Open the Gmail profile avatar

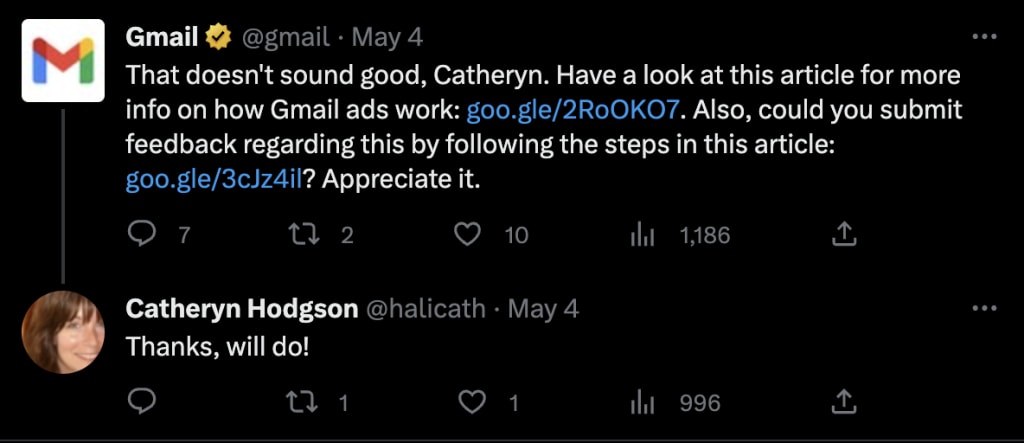point(63,60)
